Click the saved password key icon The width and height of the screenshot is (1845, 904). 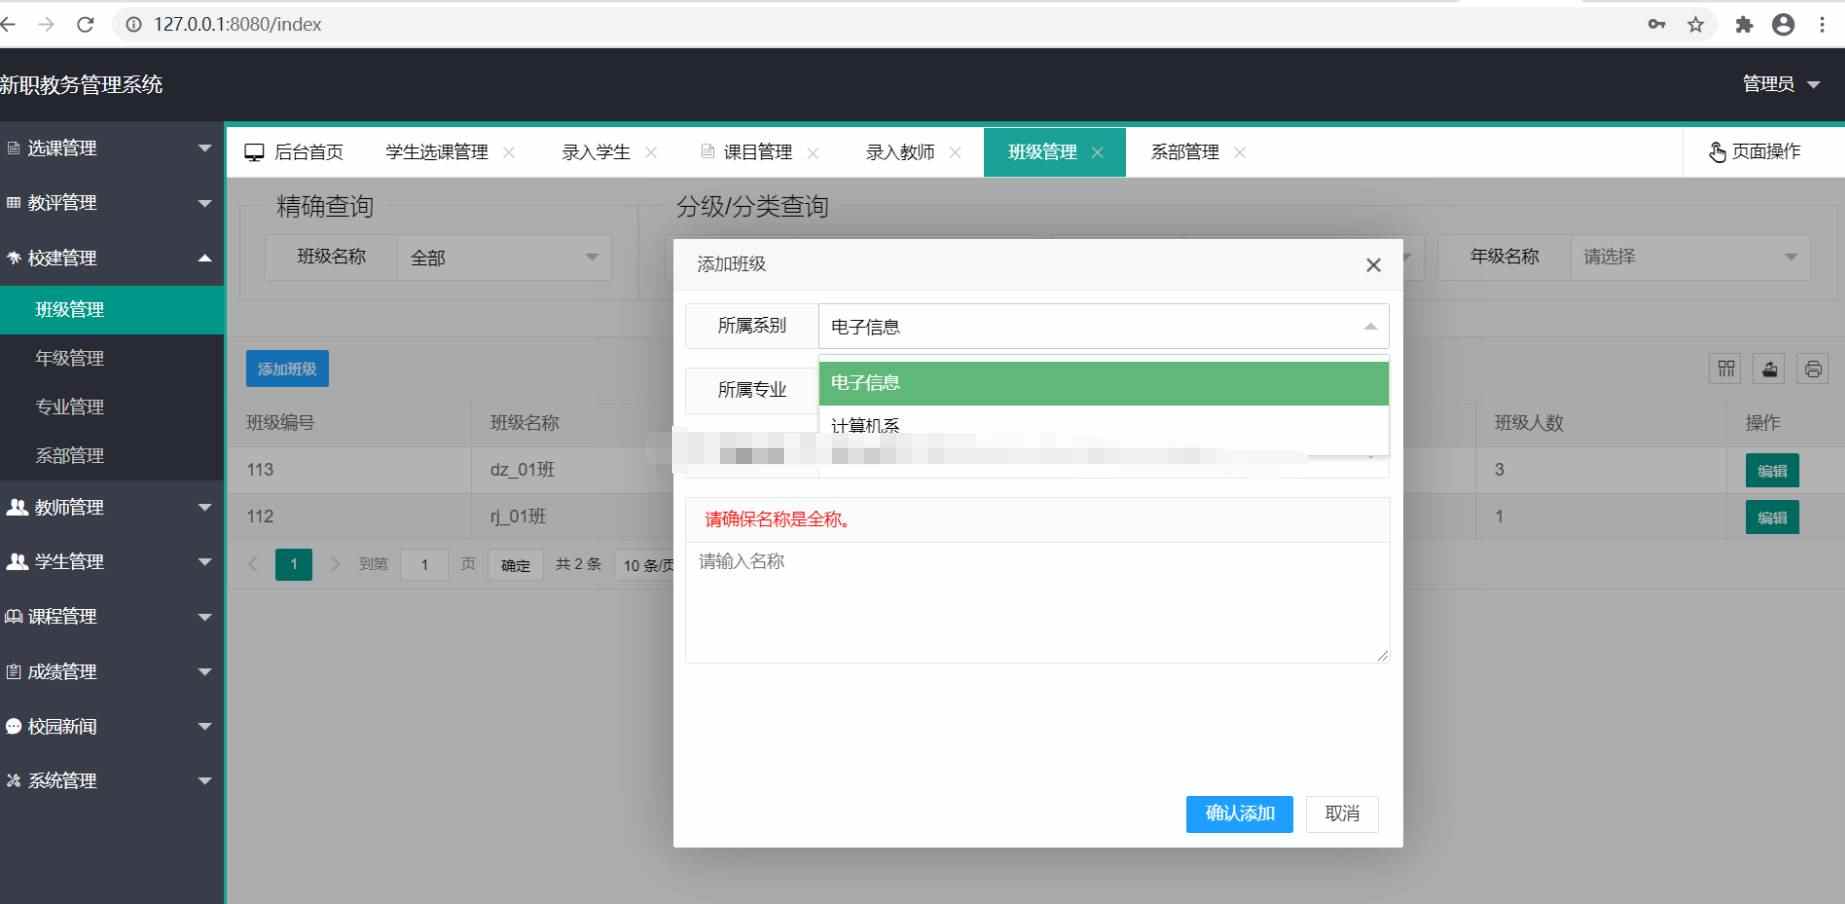click(x=1657, y=24)
